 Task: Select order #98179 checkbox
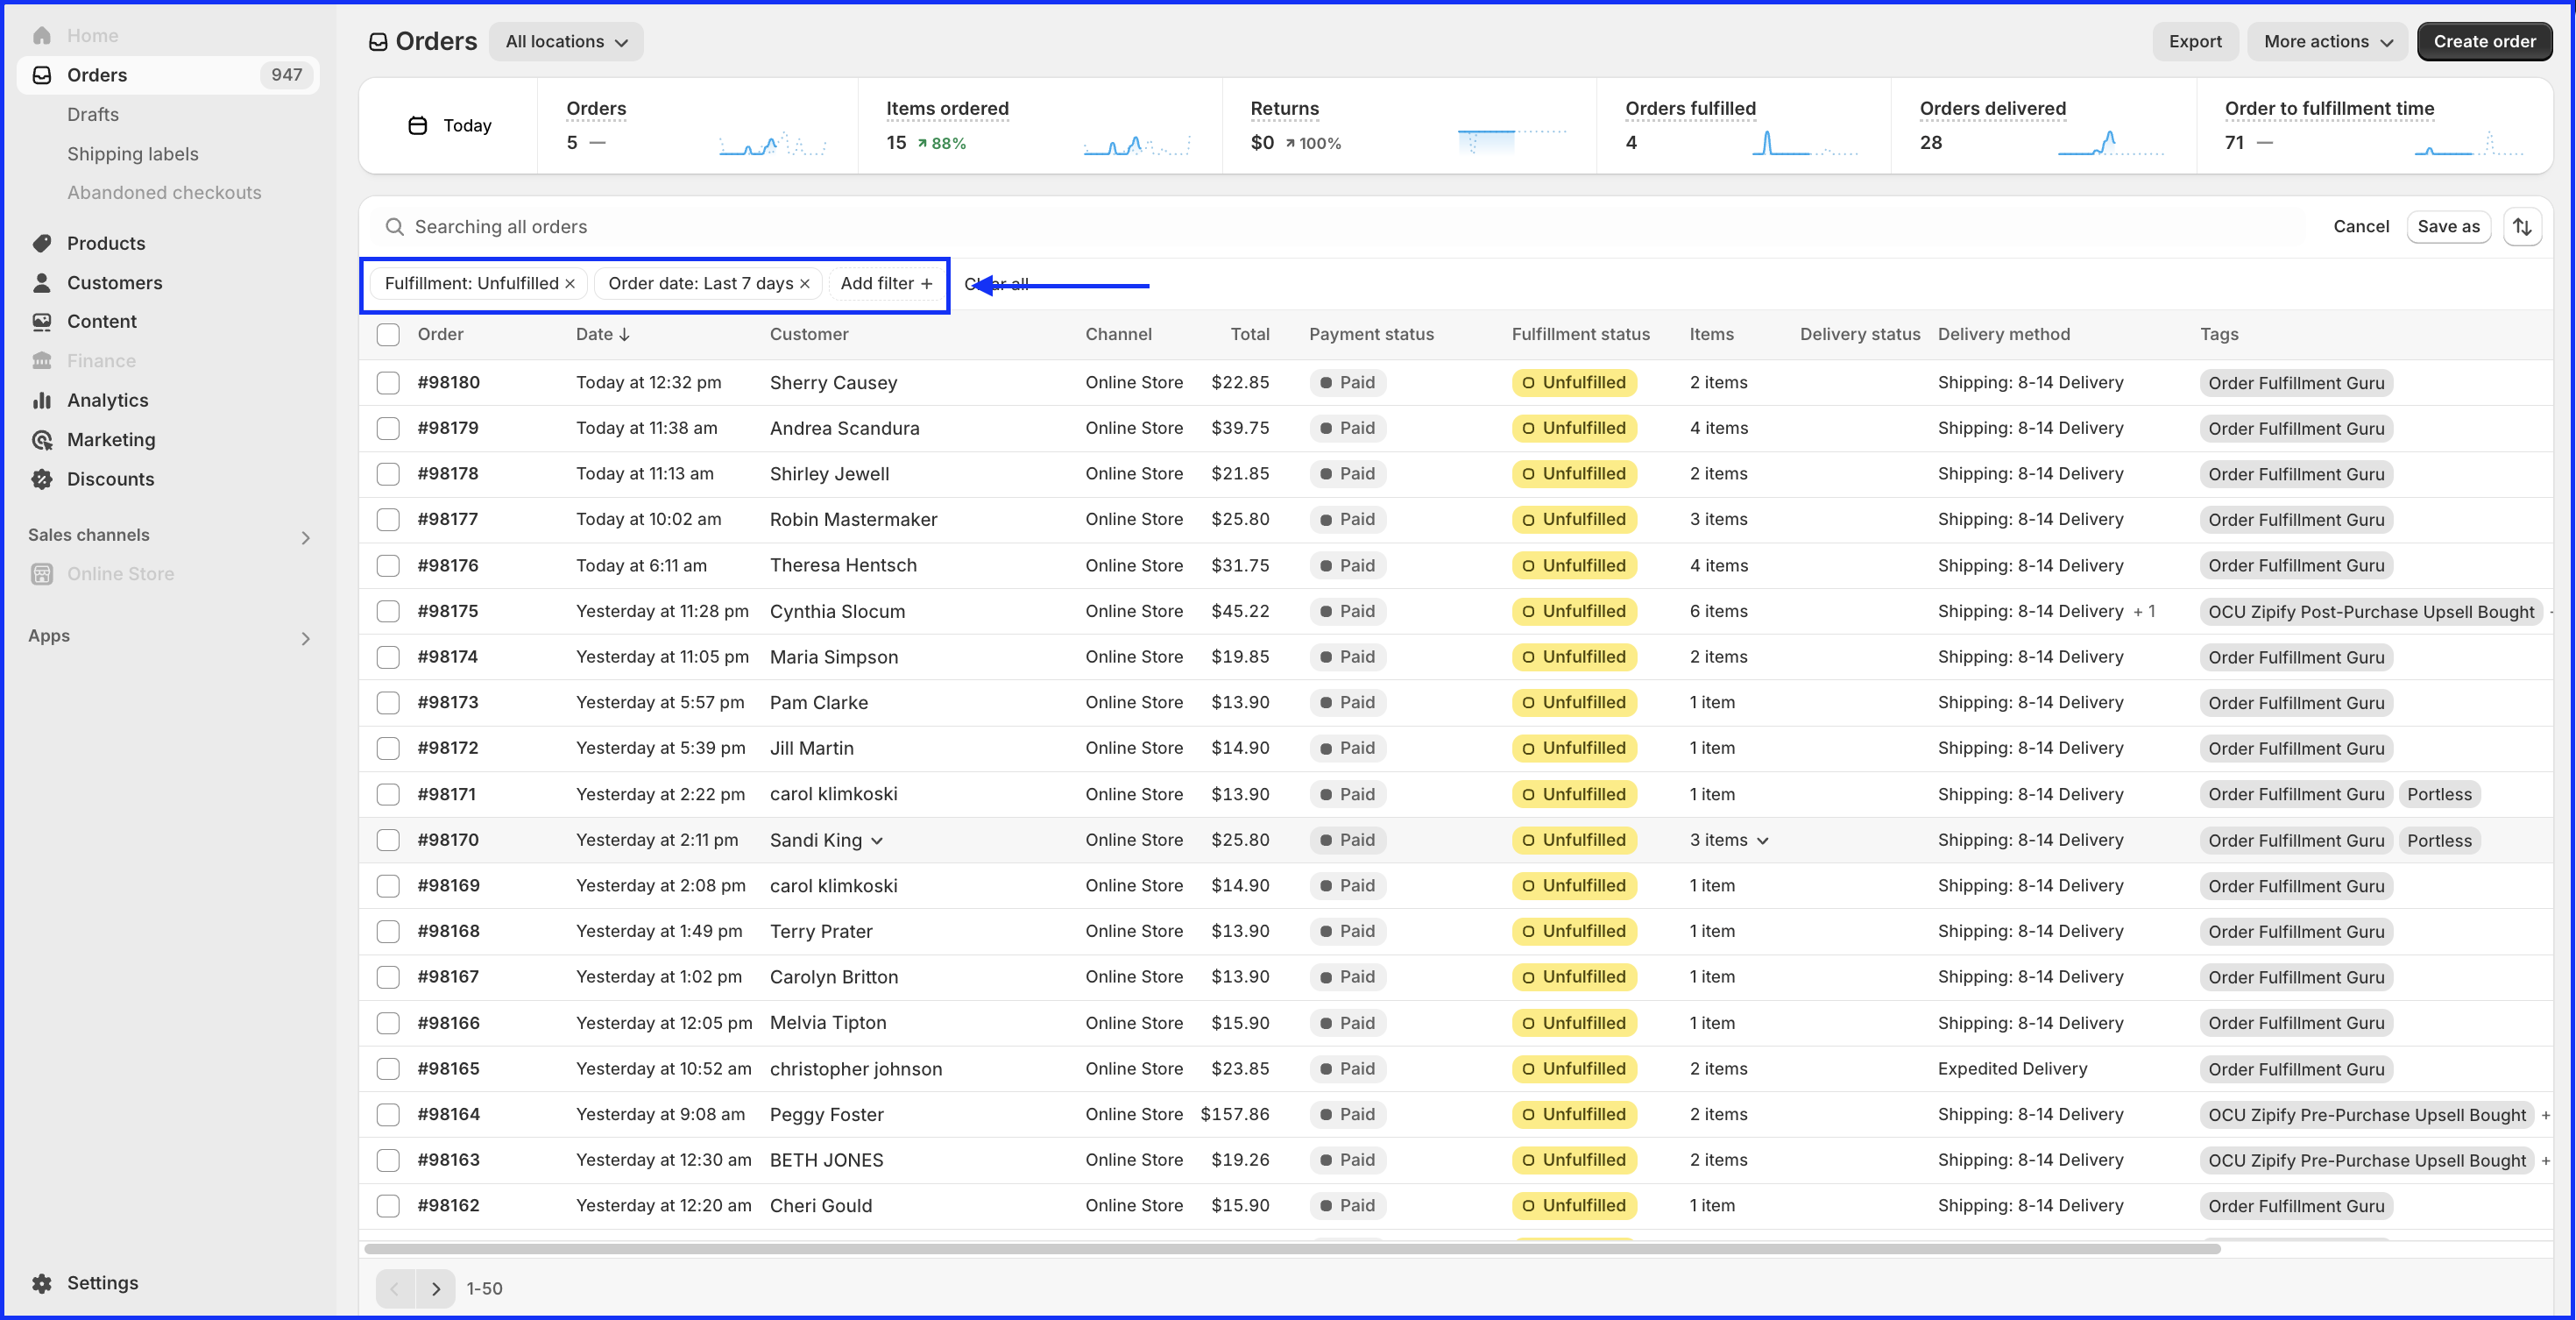click(388, 429)
